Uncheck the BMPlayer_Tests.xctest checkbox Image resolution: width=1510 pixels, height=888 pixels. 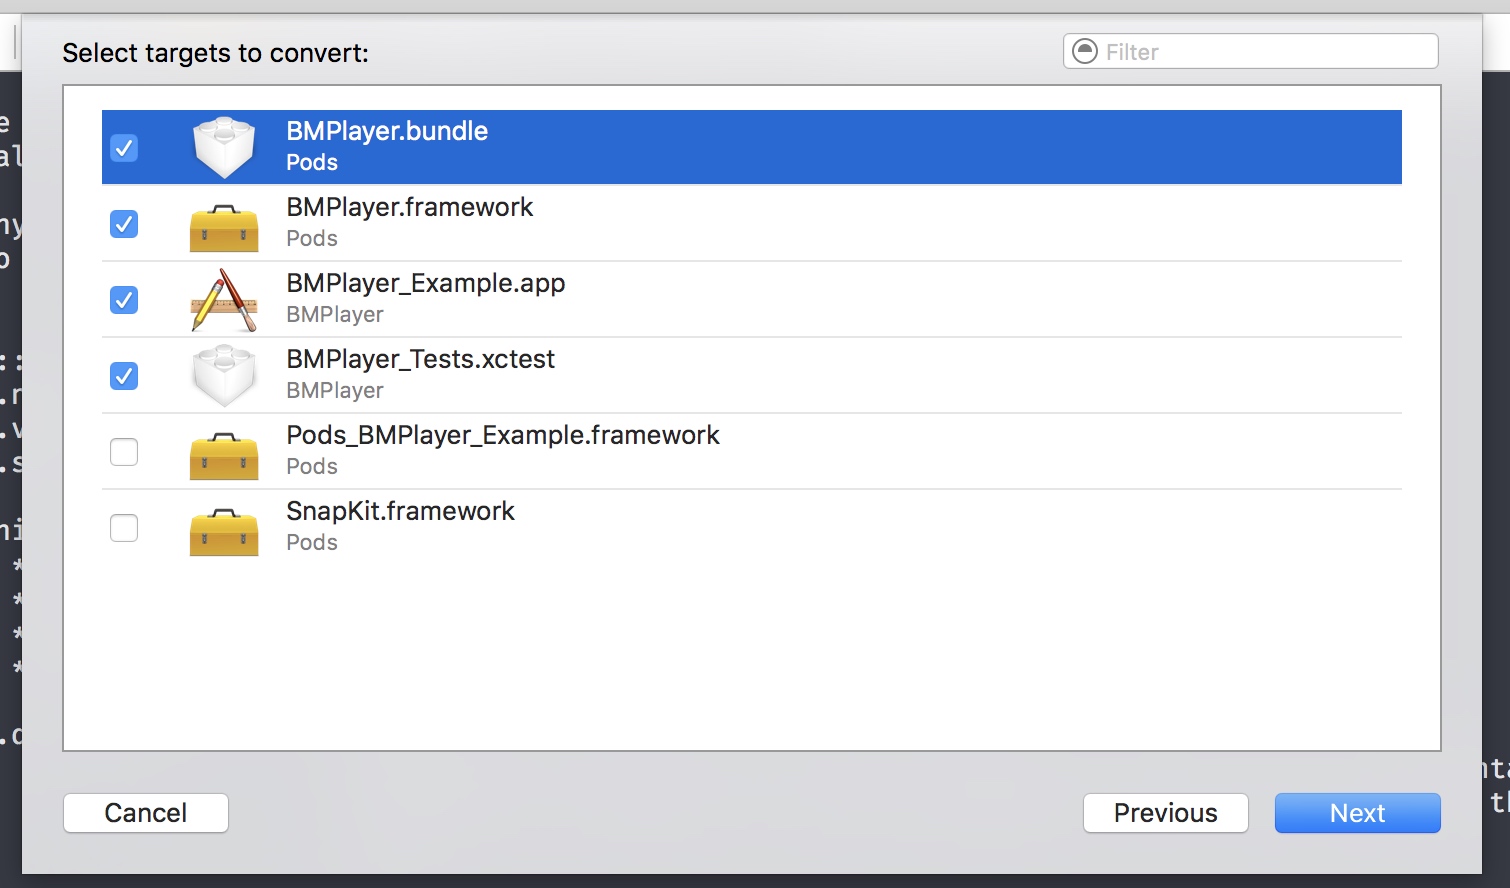pyautogui.click(x=124, y=376)
